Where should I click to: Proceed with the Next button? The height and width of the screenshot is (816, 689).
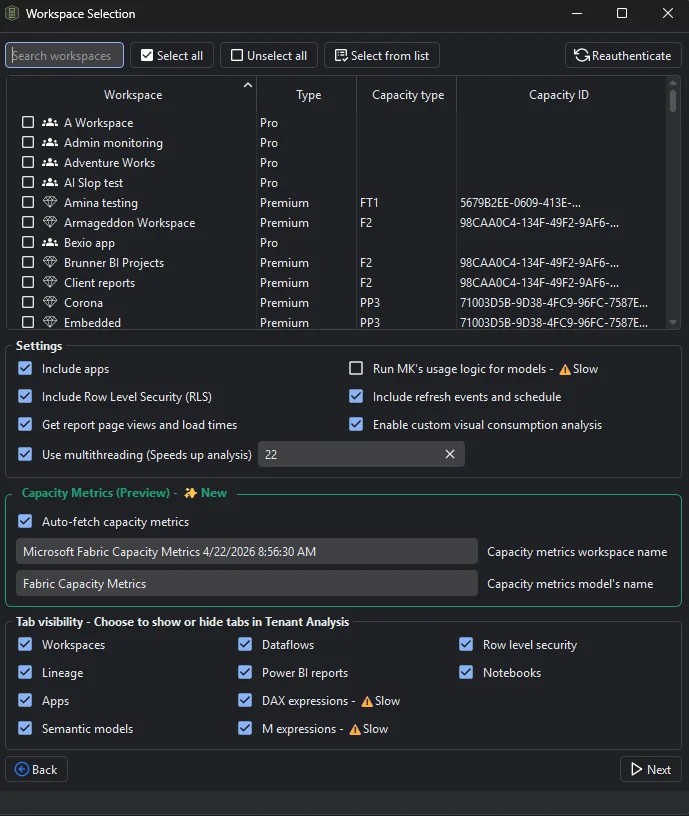651,769
